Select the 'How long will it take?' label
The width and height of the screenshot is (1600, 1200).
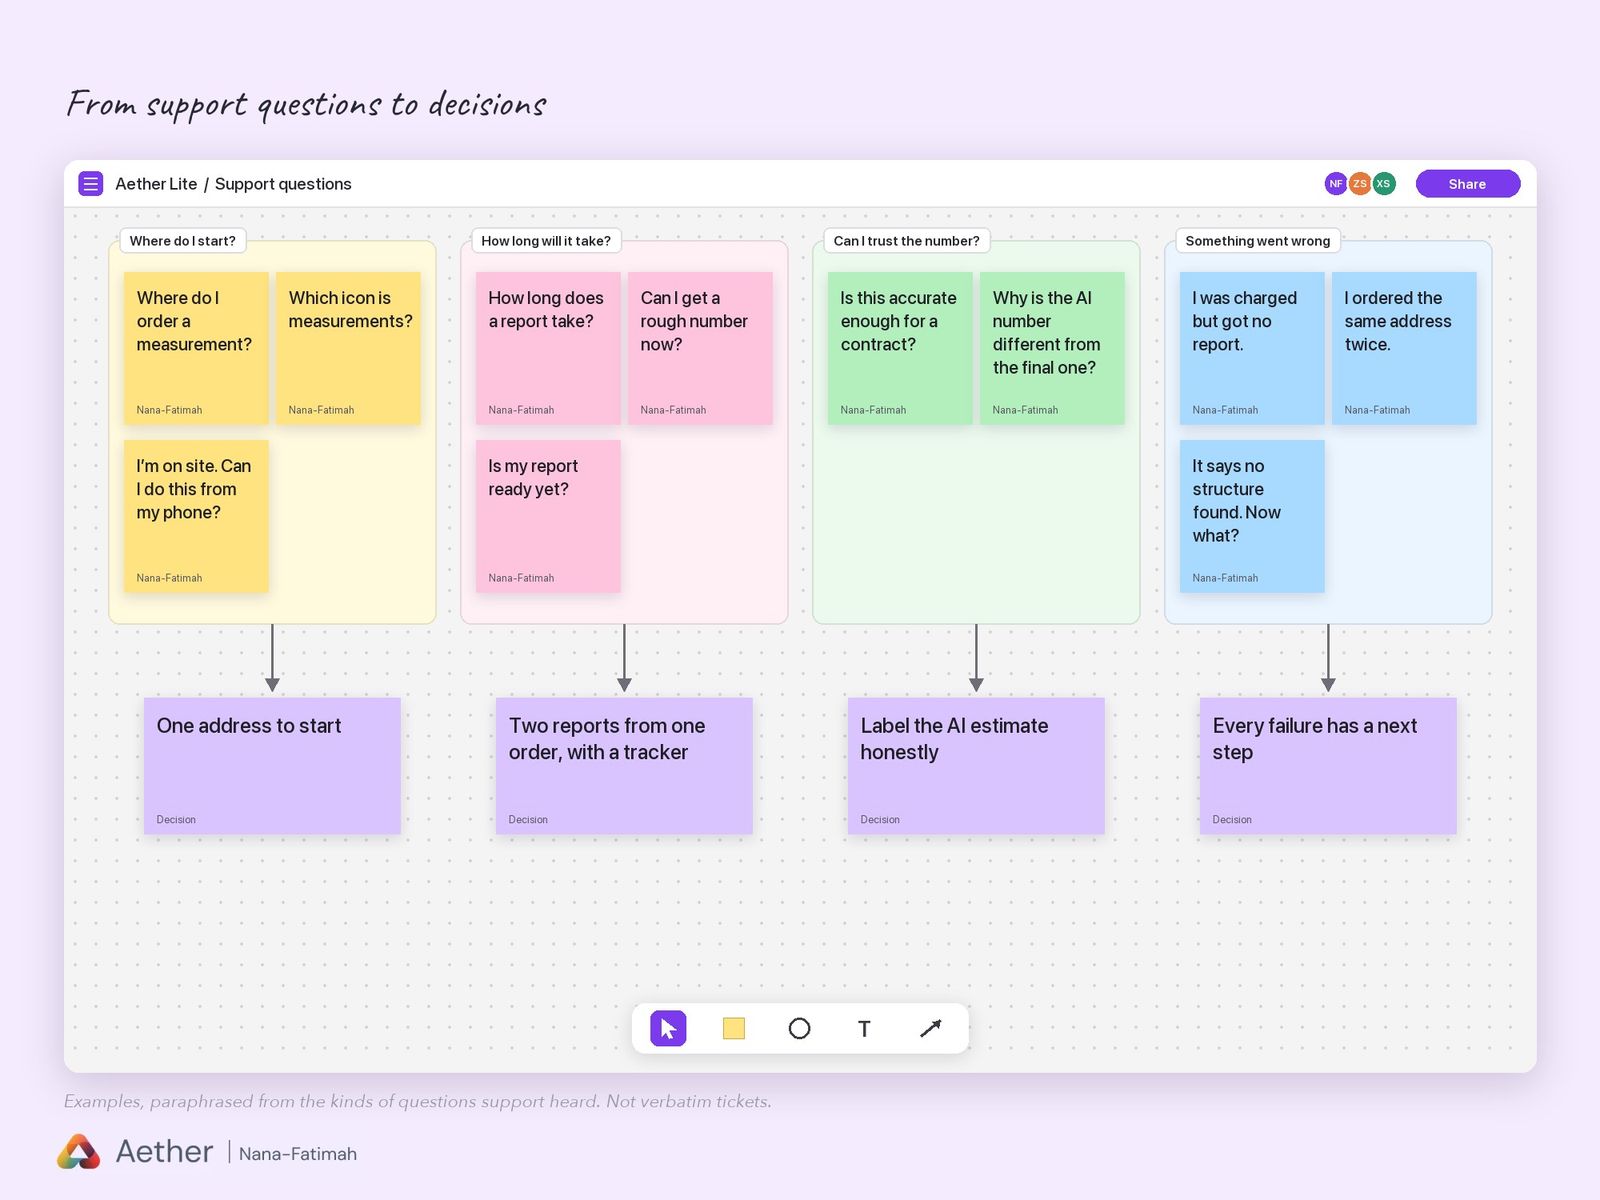point(546,241)
